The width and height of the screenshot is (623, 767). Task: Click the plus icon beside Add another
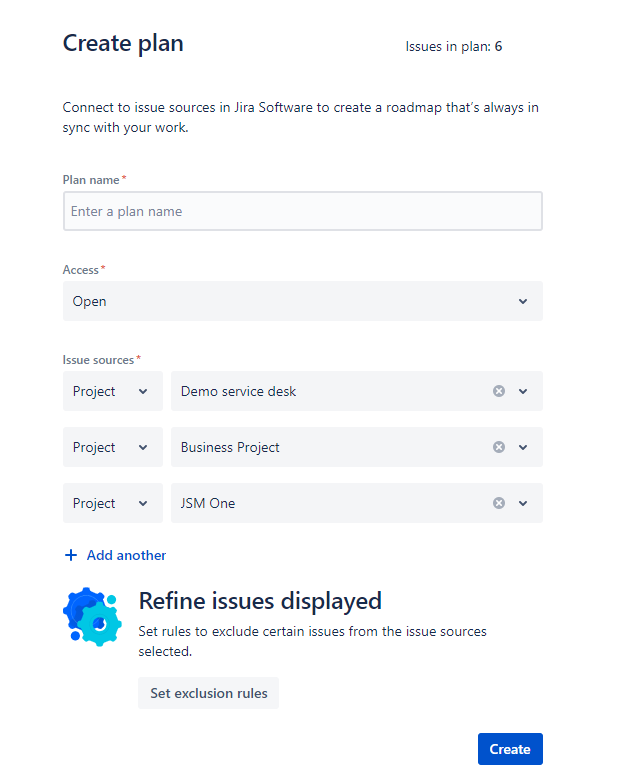pos(71,555)
